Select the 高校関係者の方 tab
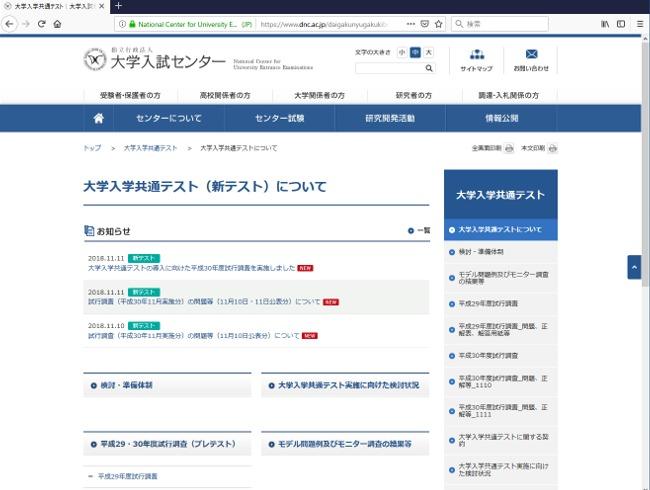The width and height of the screenshot is (650, 490). (x=225, y=95)
